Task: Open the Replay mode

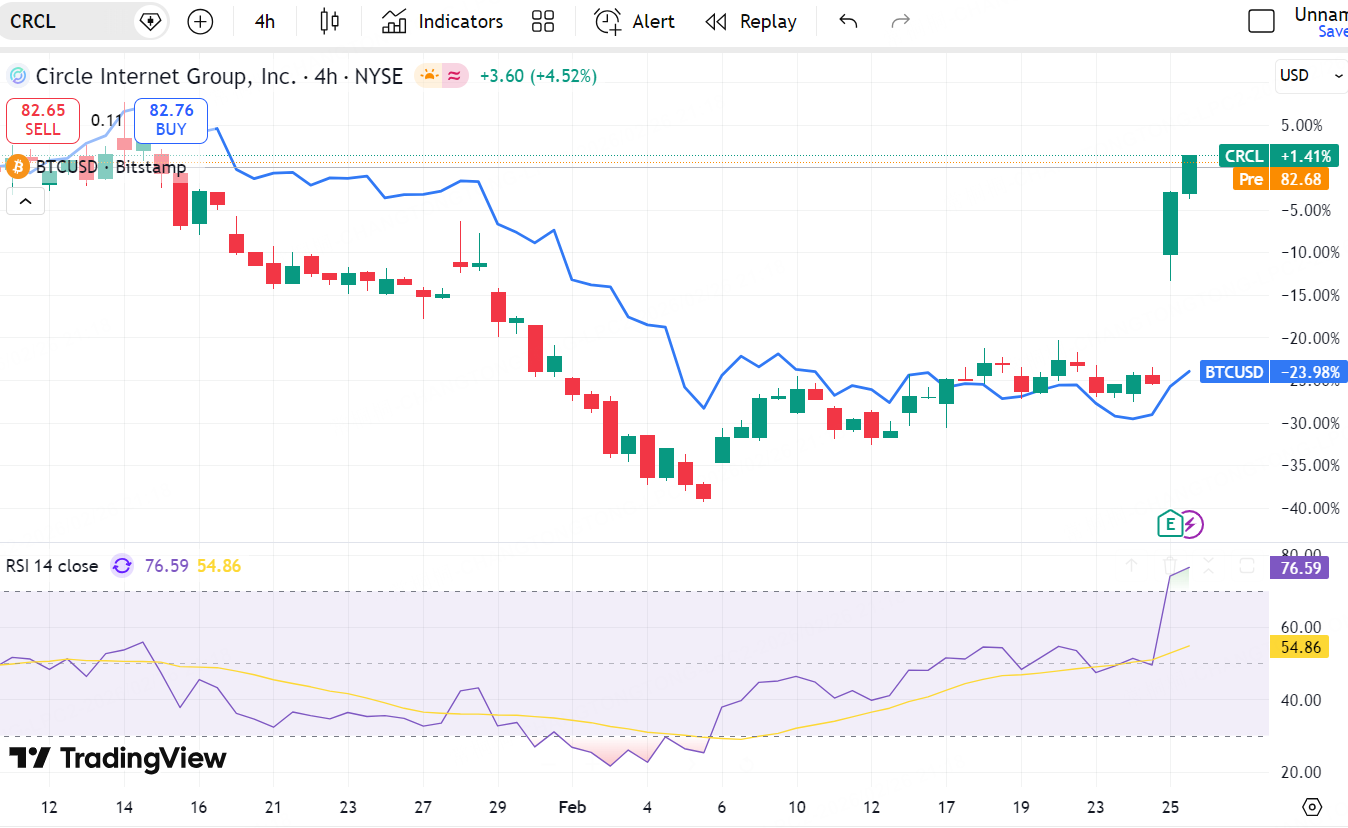Action: (751, 21)
